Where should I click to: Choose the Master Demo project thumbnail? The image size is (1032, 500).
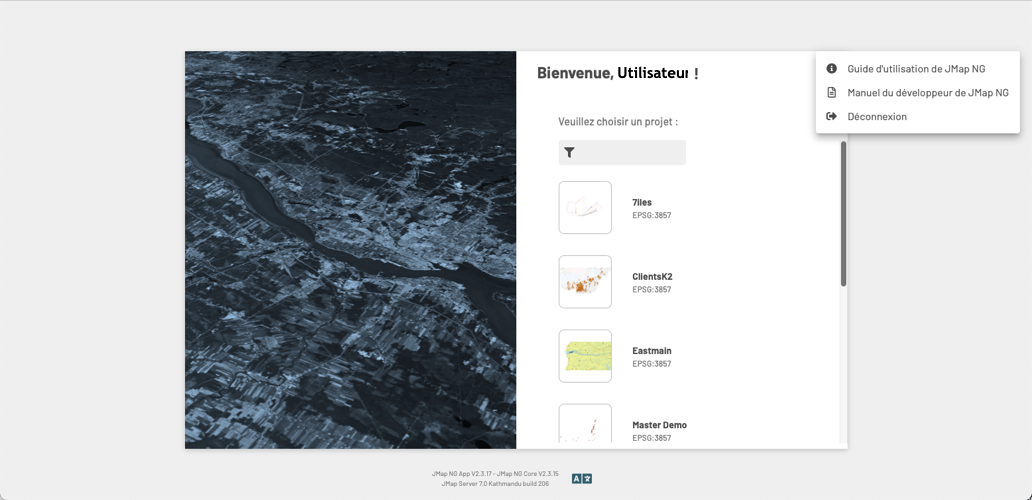(585, 425)
